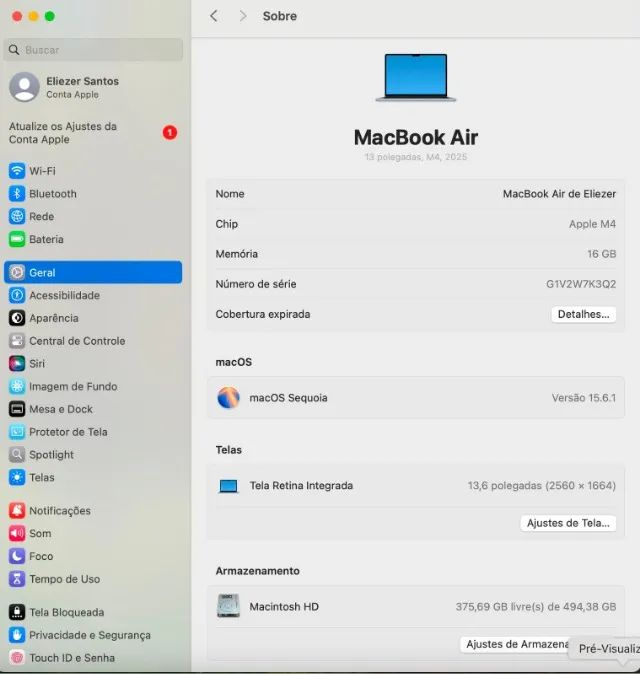
Task: Open the Protetor de Tela icon
Action: point(17,432)
